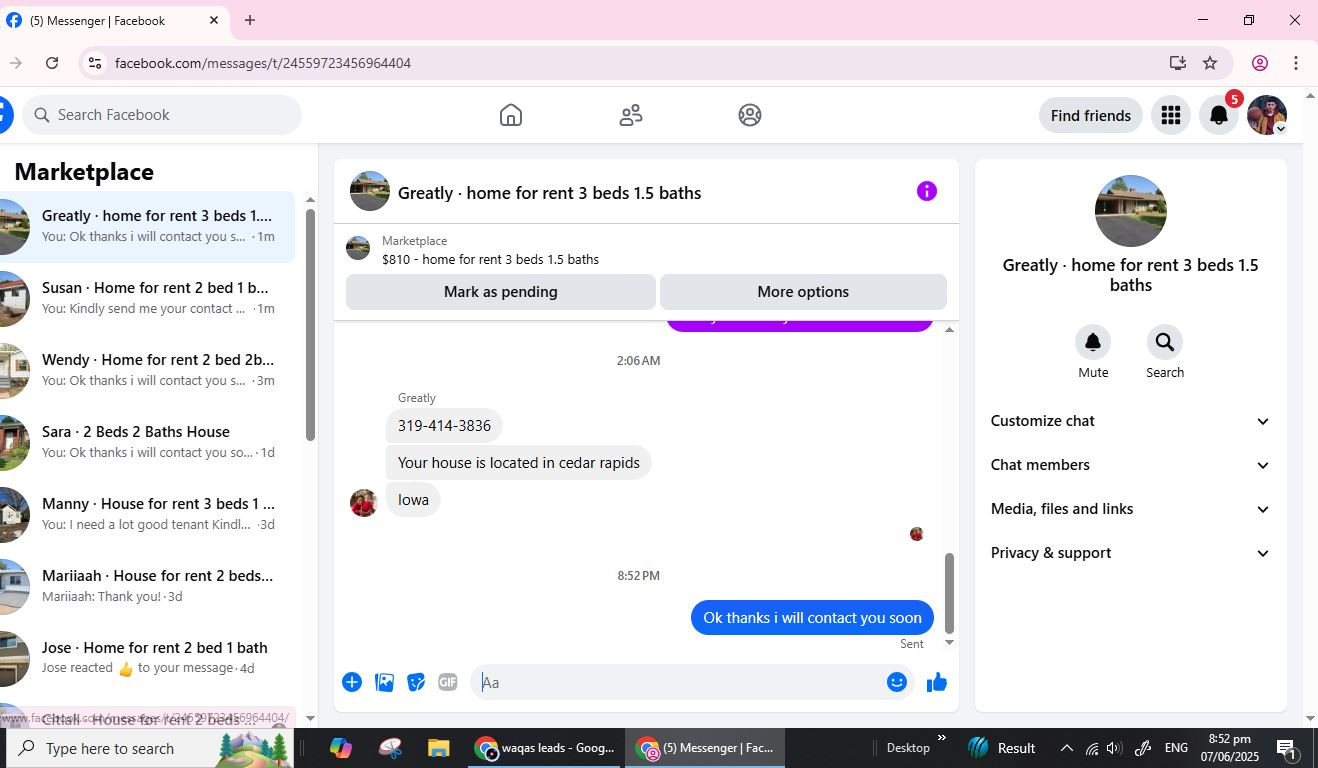Image resolution: width=1318 pixels, height=768 pixels.
Task: Open the Groups icon in top navigation
Action: coord(750,115)
